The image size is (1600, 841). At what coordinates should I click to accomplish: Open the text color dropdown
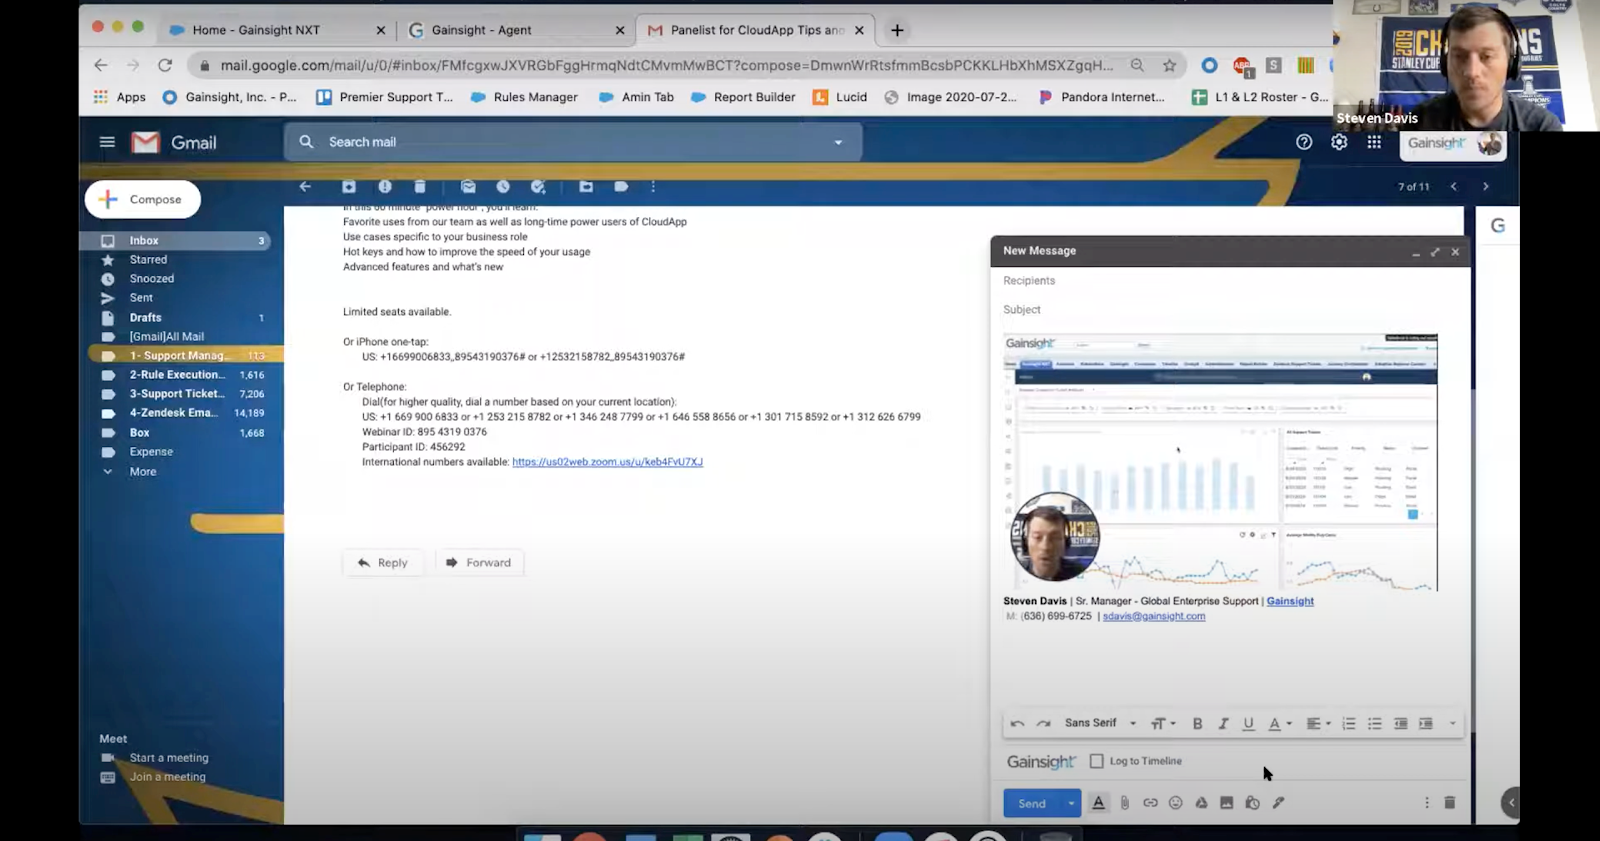(1280, 724)
